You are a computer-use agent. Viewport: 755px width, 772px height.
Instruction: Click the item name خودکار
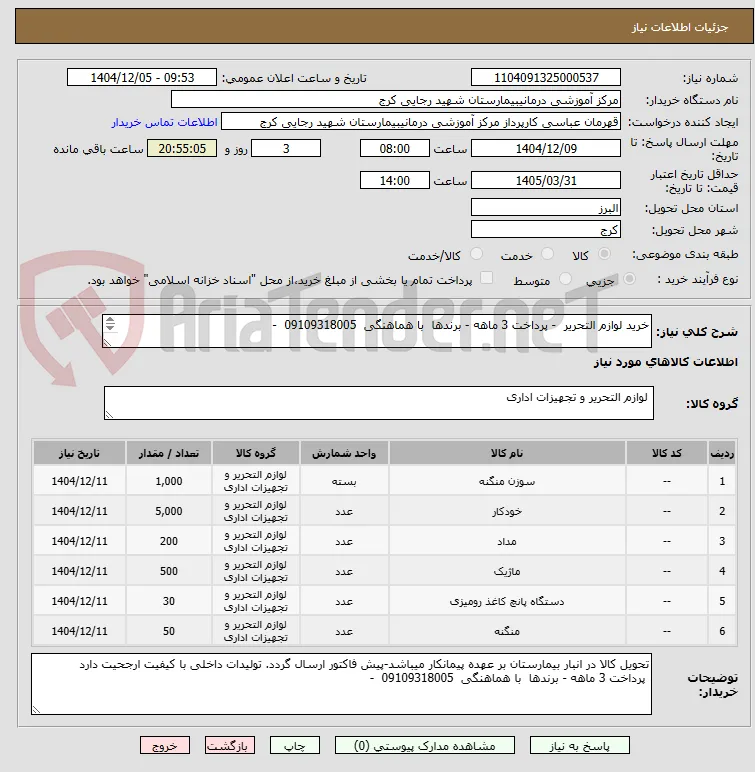[507, 511]
